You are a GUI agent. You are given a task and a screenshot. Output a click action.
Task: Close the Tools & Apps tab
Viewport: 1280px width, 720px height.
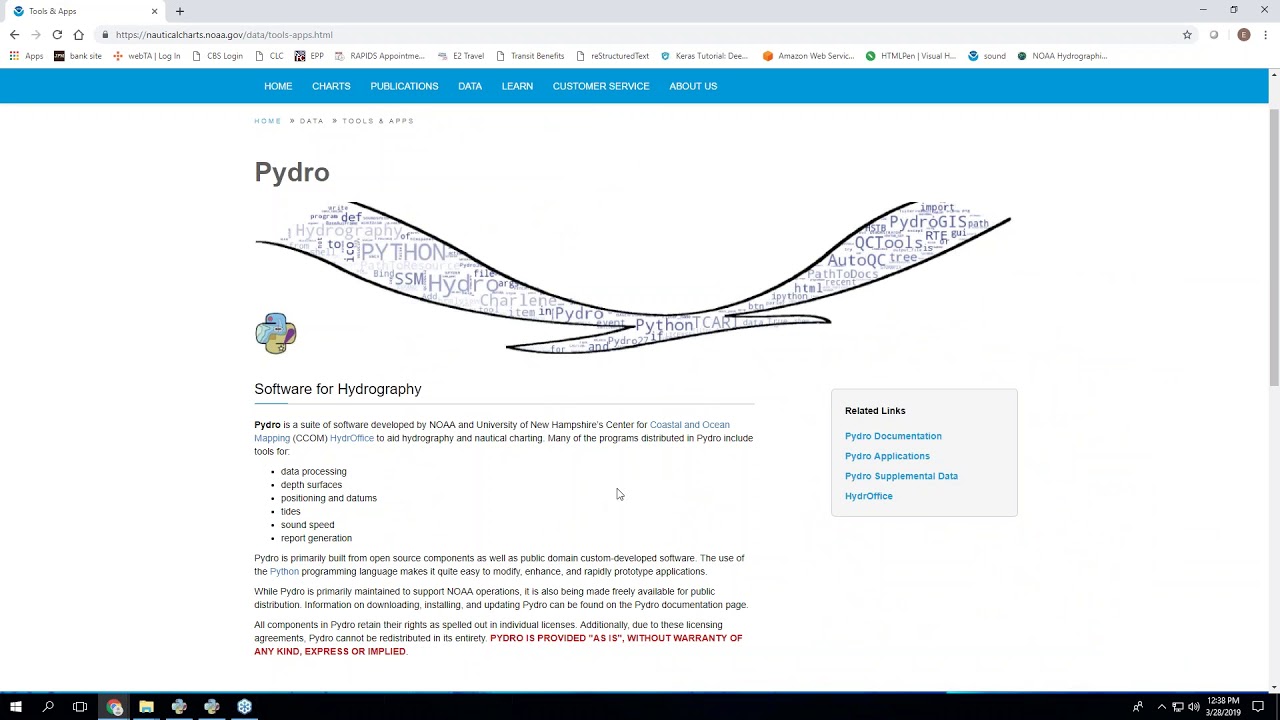[154, 11]
